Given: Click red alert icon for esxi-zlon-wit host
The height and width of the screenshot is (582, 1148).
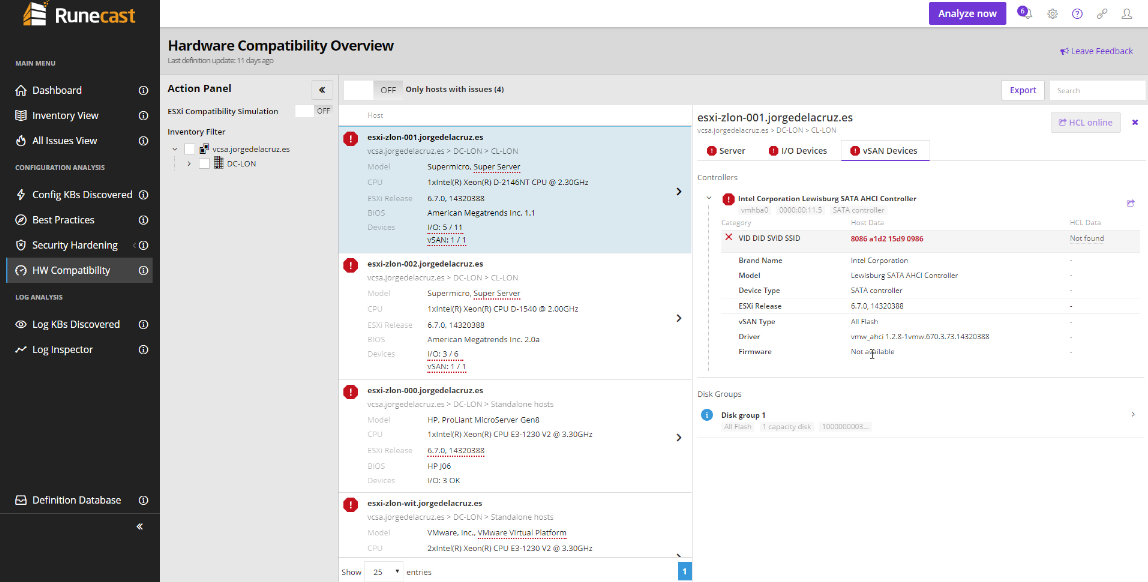Looking at the screenshot, I should tap(351, 504).
